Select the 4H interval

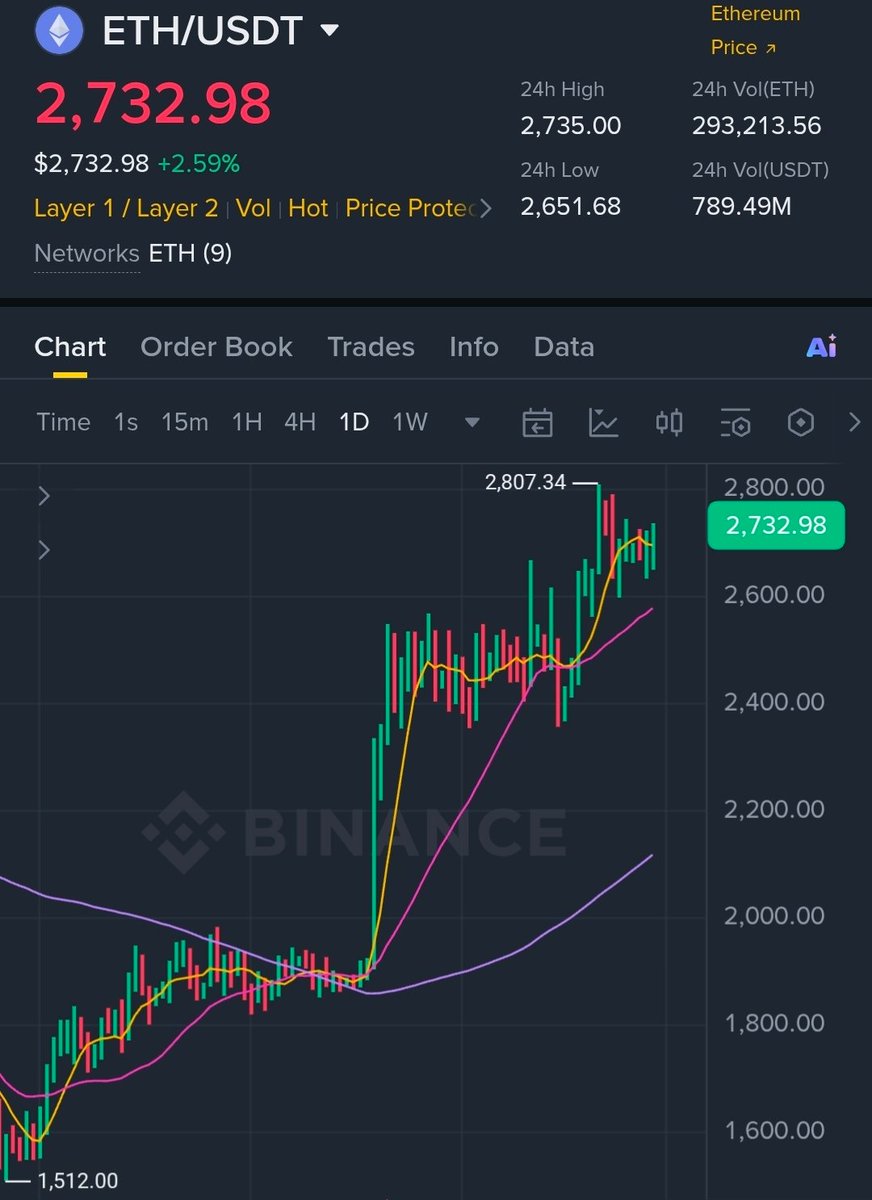[x=300, y=422]
